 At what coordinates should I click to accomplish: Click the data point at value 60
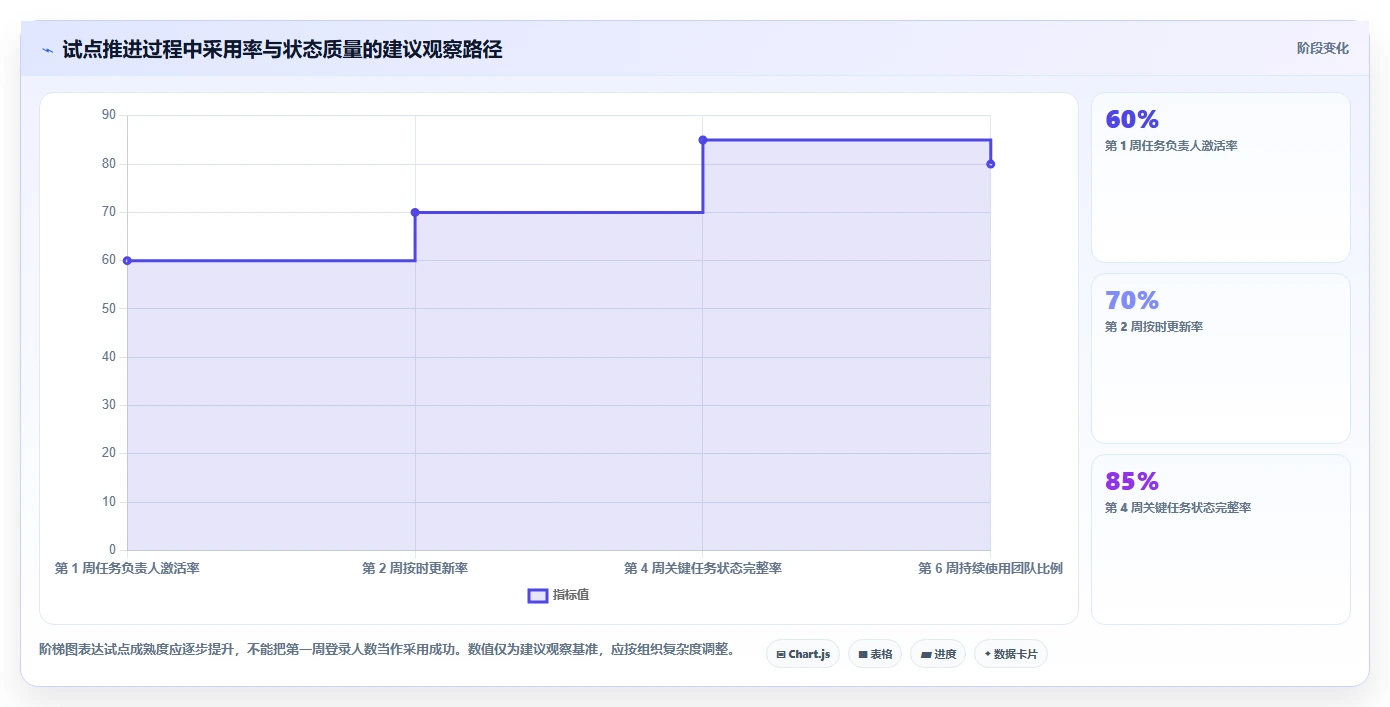click(127, 261)
